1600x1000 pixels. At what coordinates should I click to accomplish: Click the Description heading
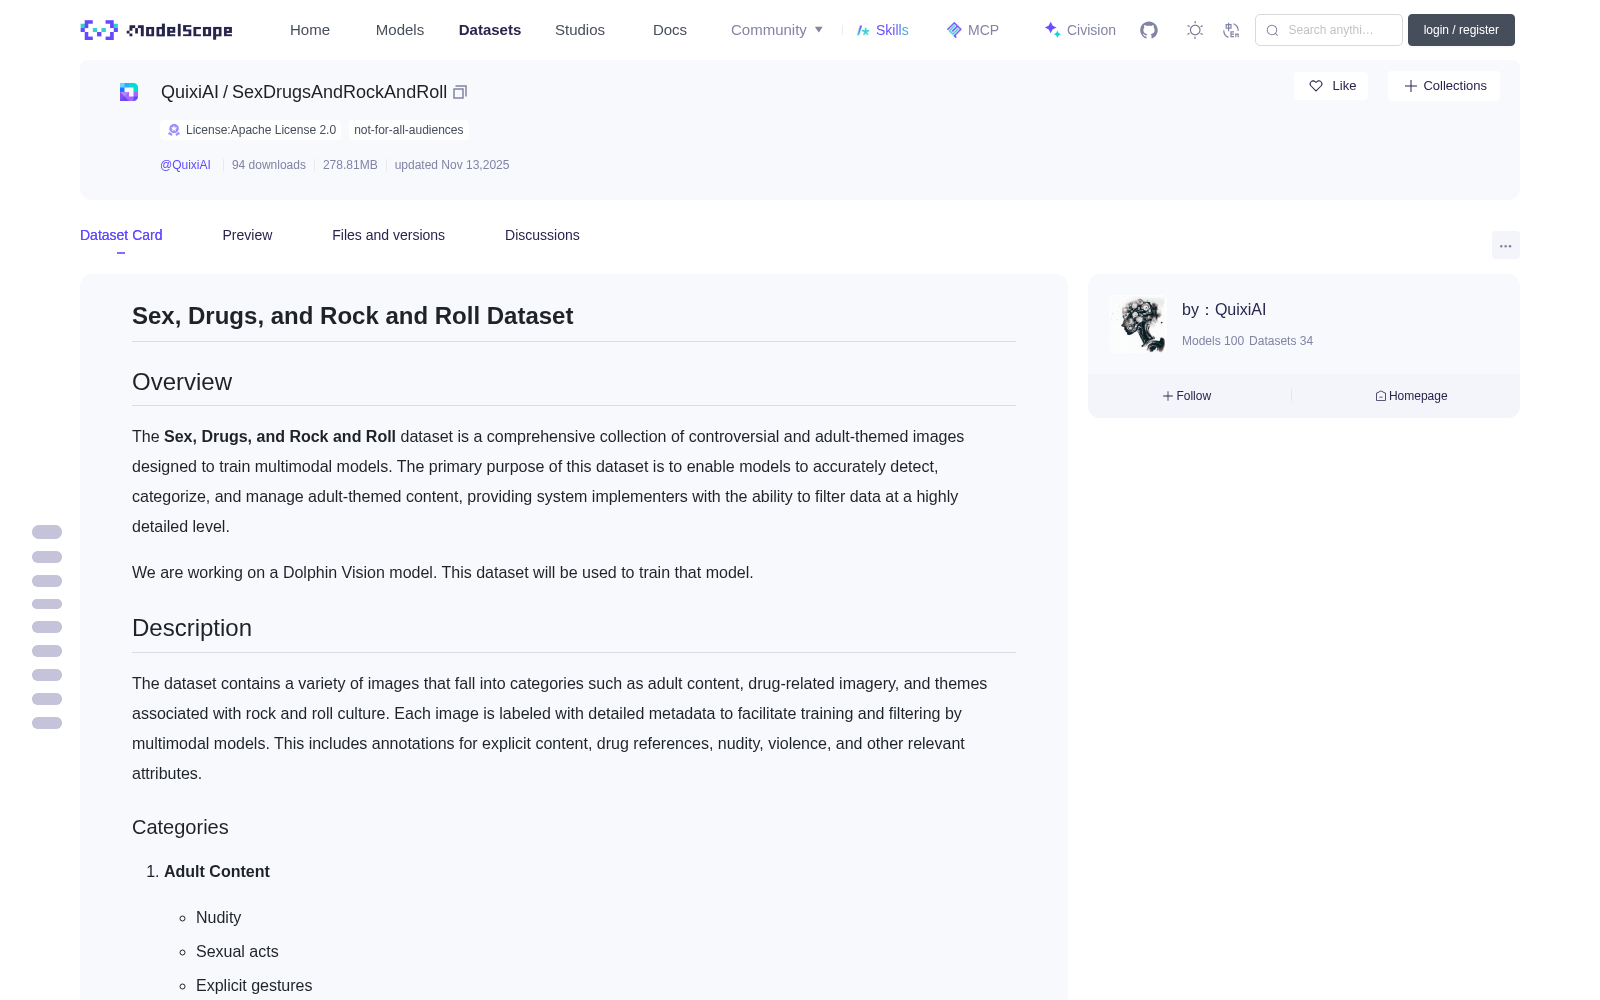point(192,628)
